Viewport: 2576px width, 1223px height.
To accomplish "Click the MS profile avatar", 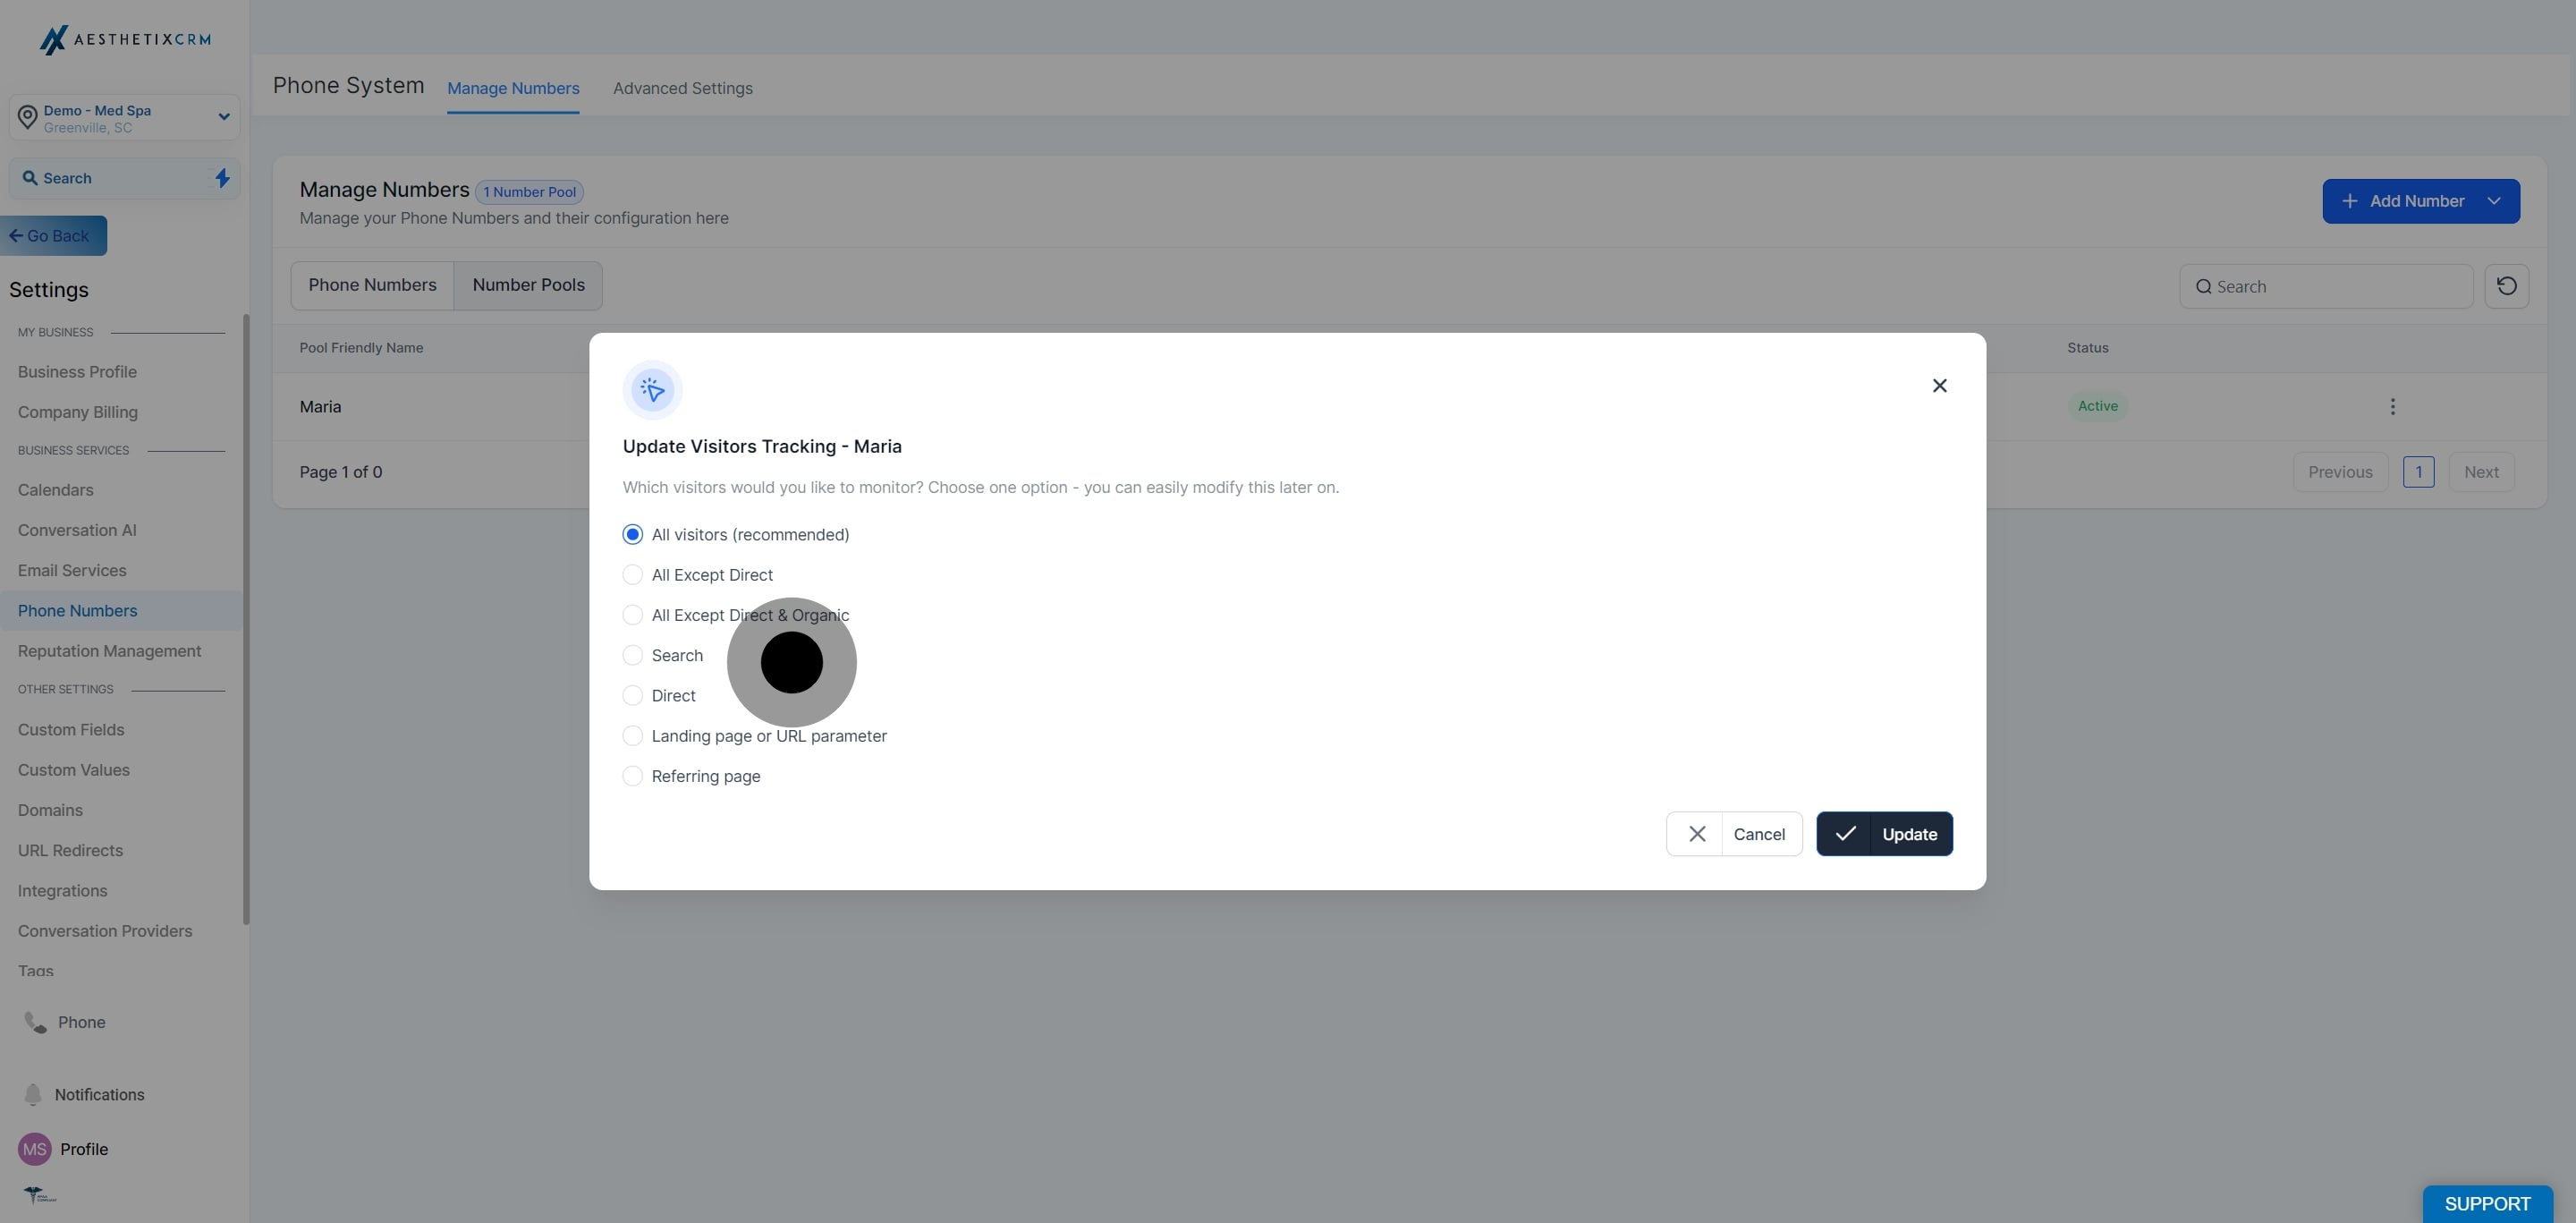I will coord(34,1149).
